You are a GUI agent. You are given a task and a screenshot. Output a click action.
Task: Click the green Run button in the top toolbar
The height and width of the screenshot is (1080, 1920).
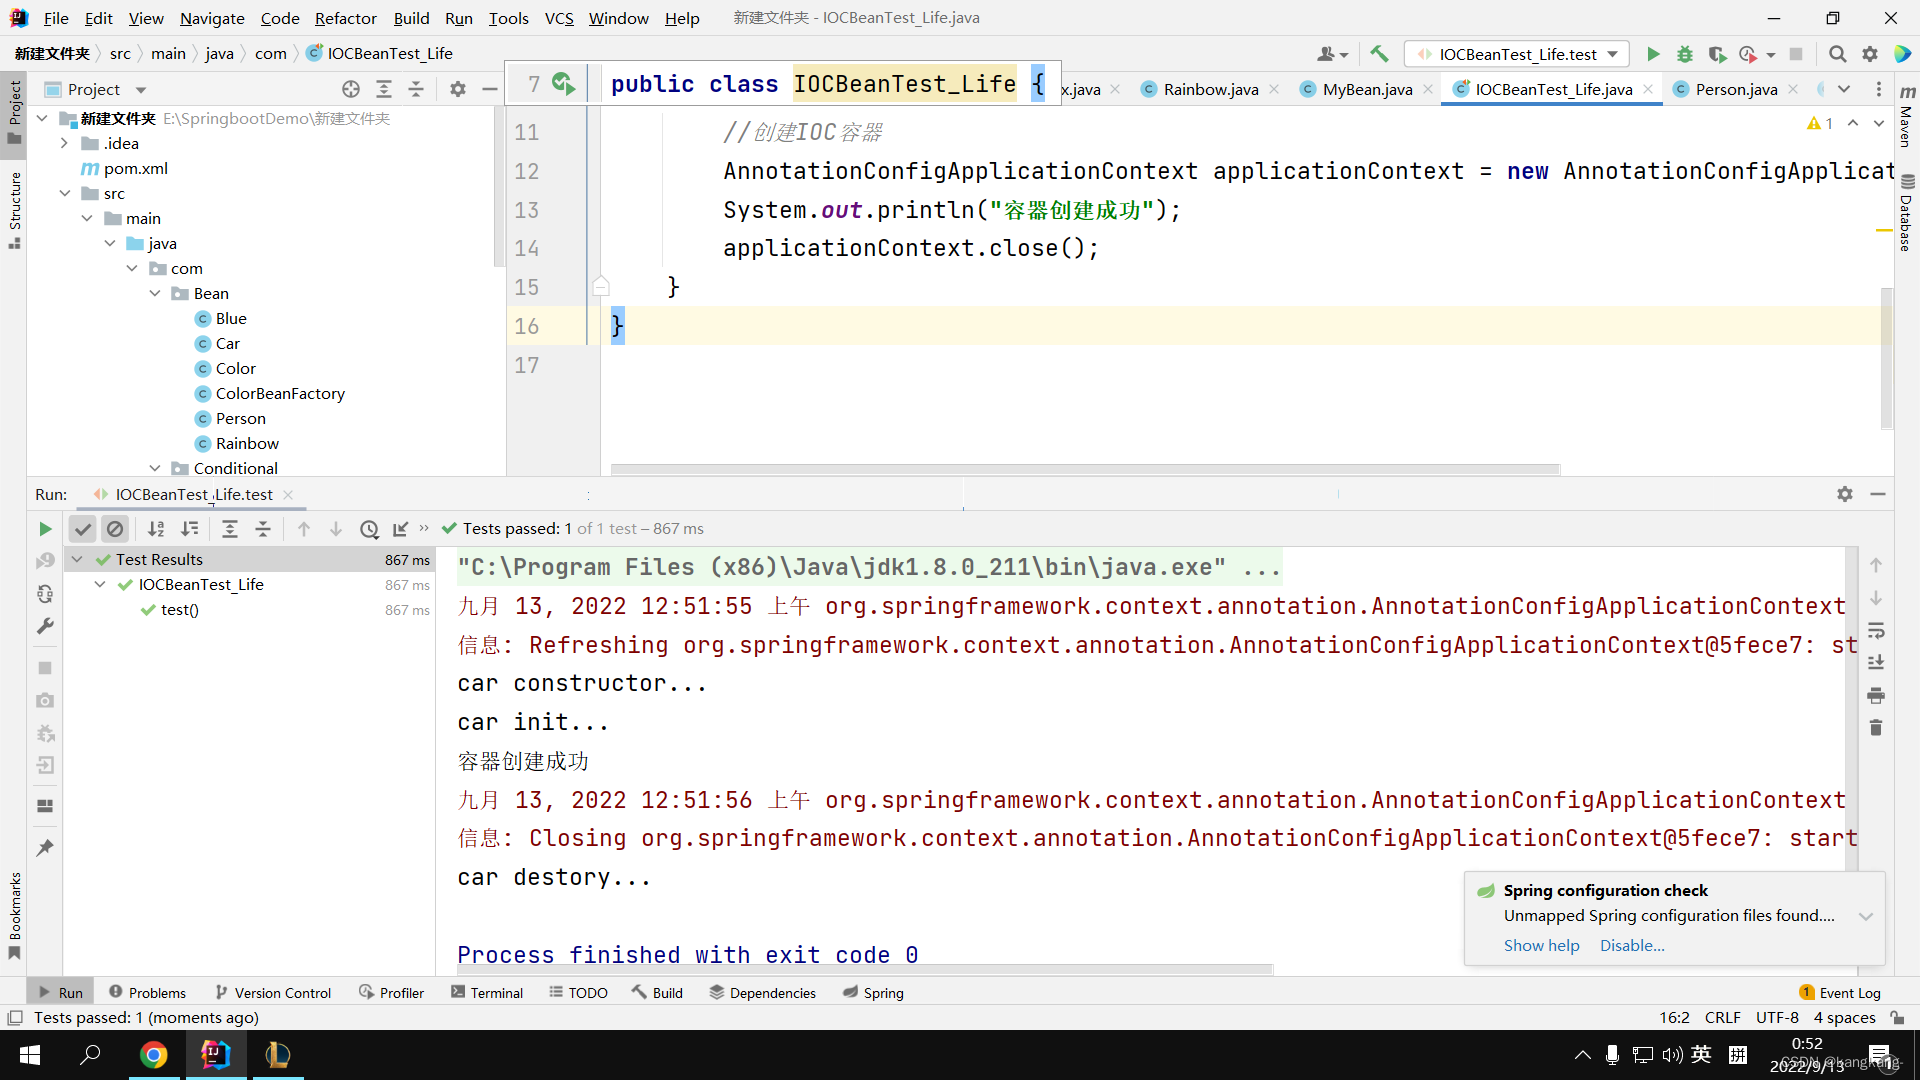1653,54
